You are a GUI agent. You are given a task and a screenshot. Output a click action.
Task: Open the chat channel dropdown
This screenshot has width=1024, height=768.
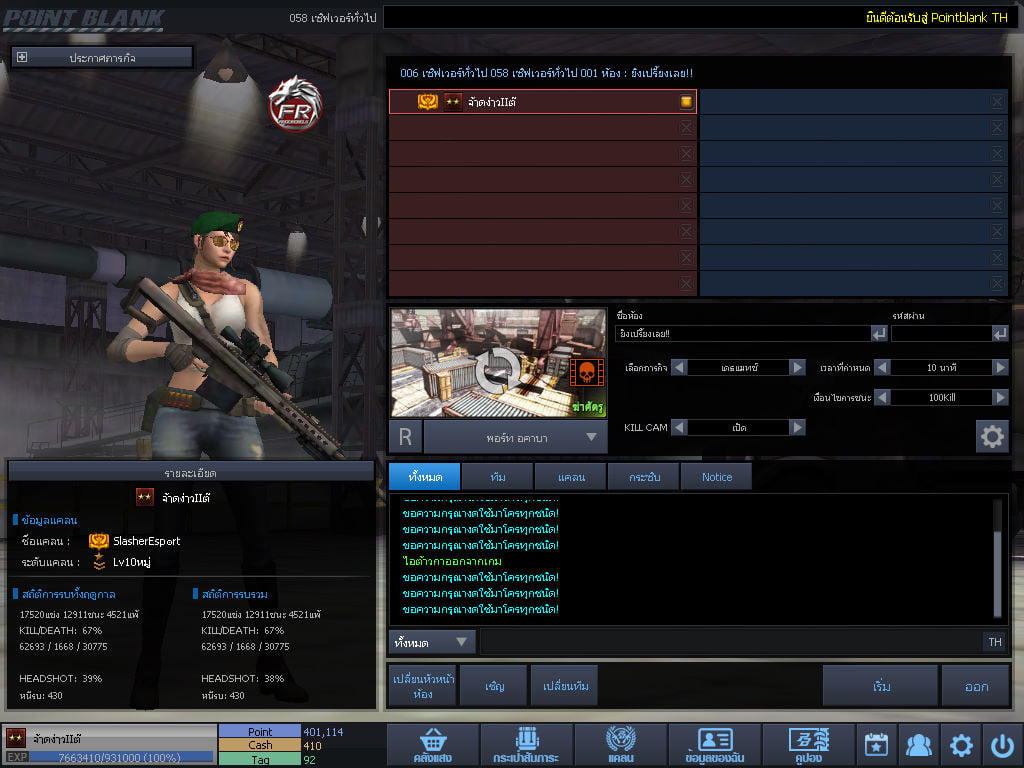coord(462,642)
